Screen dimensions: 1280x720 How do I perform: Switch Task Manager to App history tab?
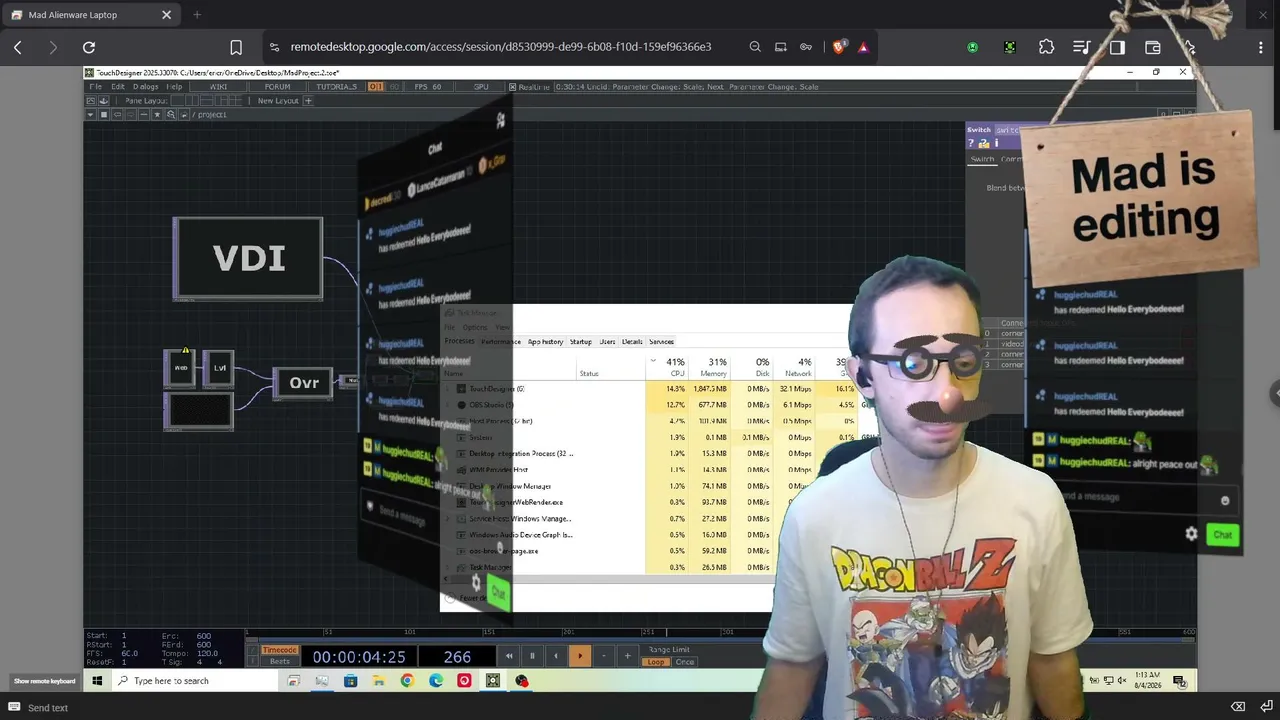coord(545,342)
